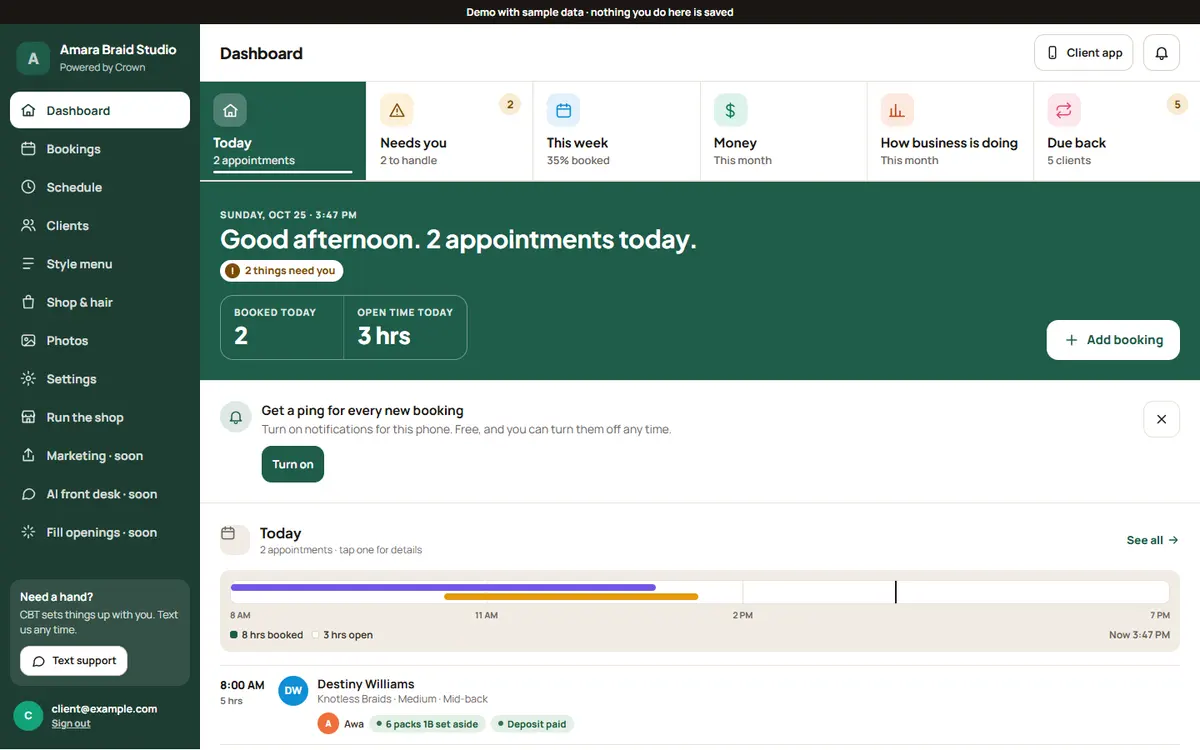Turn on booking notifications
The image size is (1200, 750).
293,464
